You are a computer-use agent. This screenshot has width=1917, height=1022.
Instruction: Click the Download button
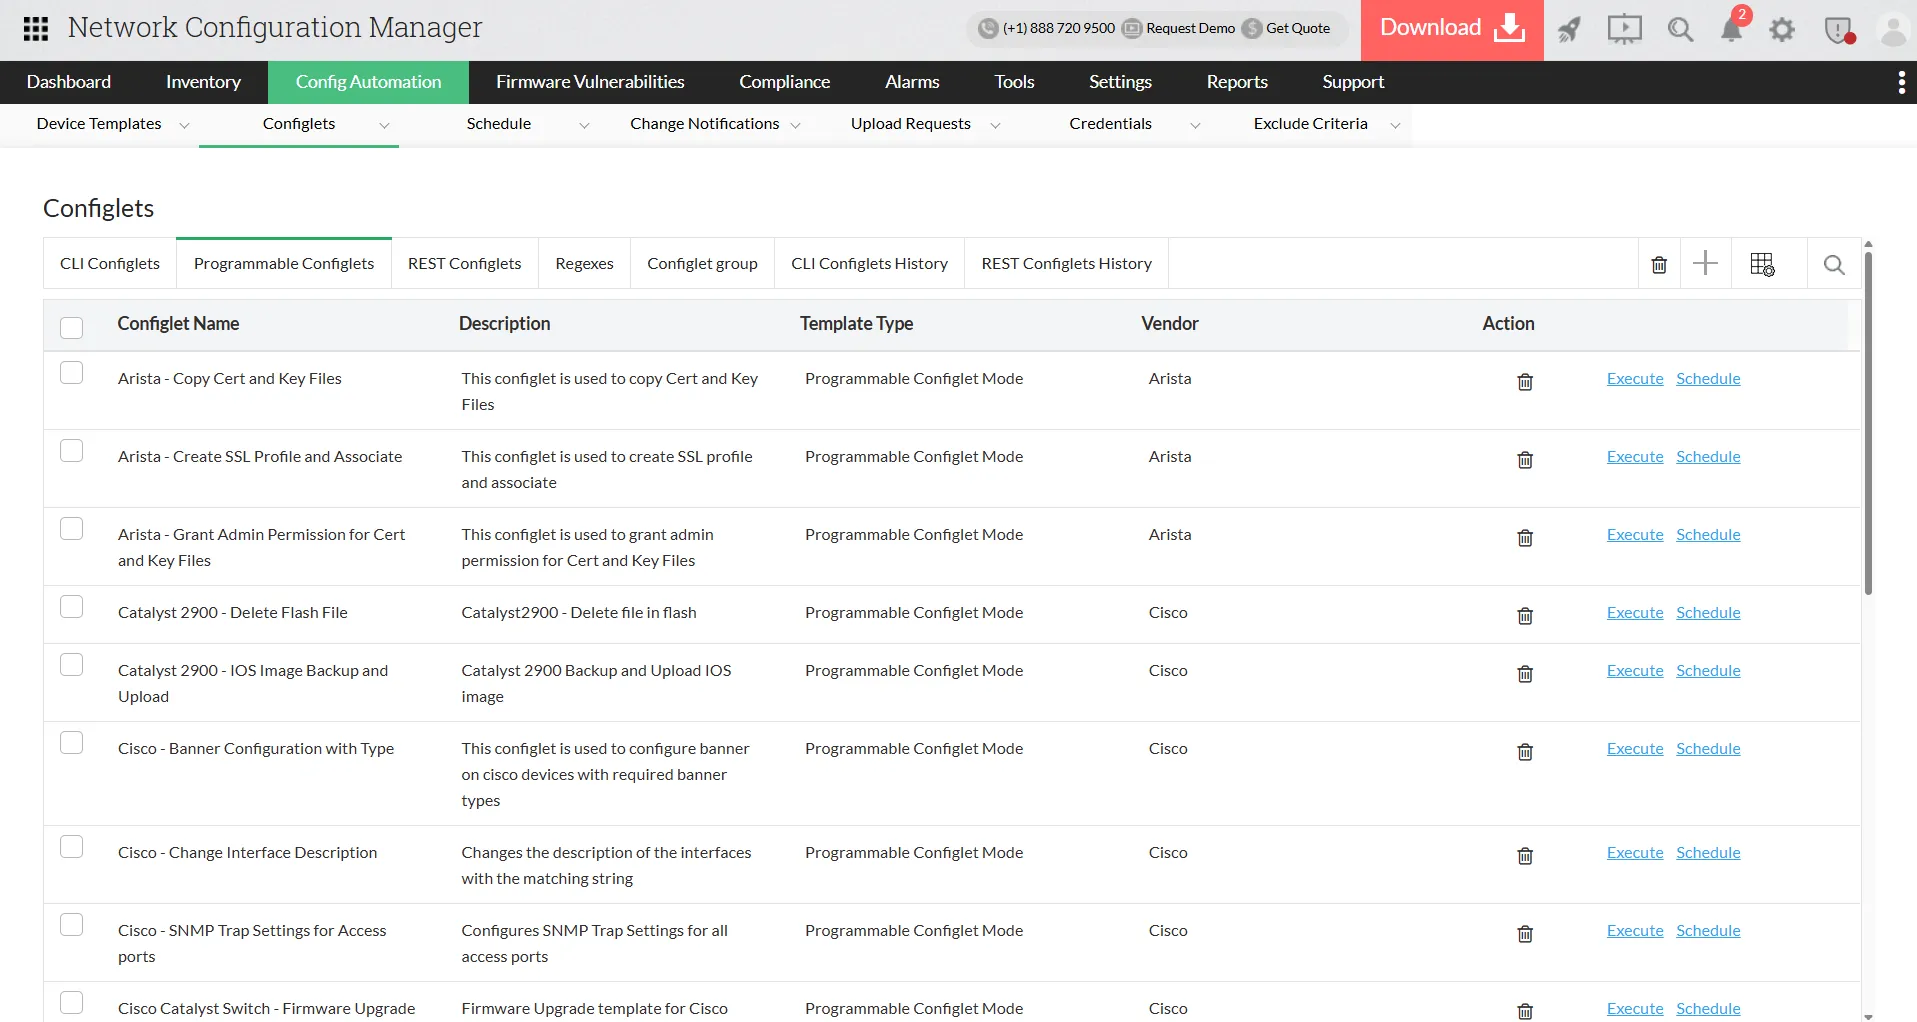pyautogui.click(x=1450, y=27)
